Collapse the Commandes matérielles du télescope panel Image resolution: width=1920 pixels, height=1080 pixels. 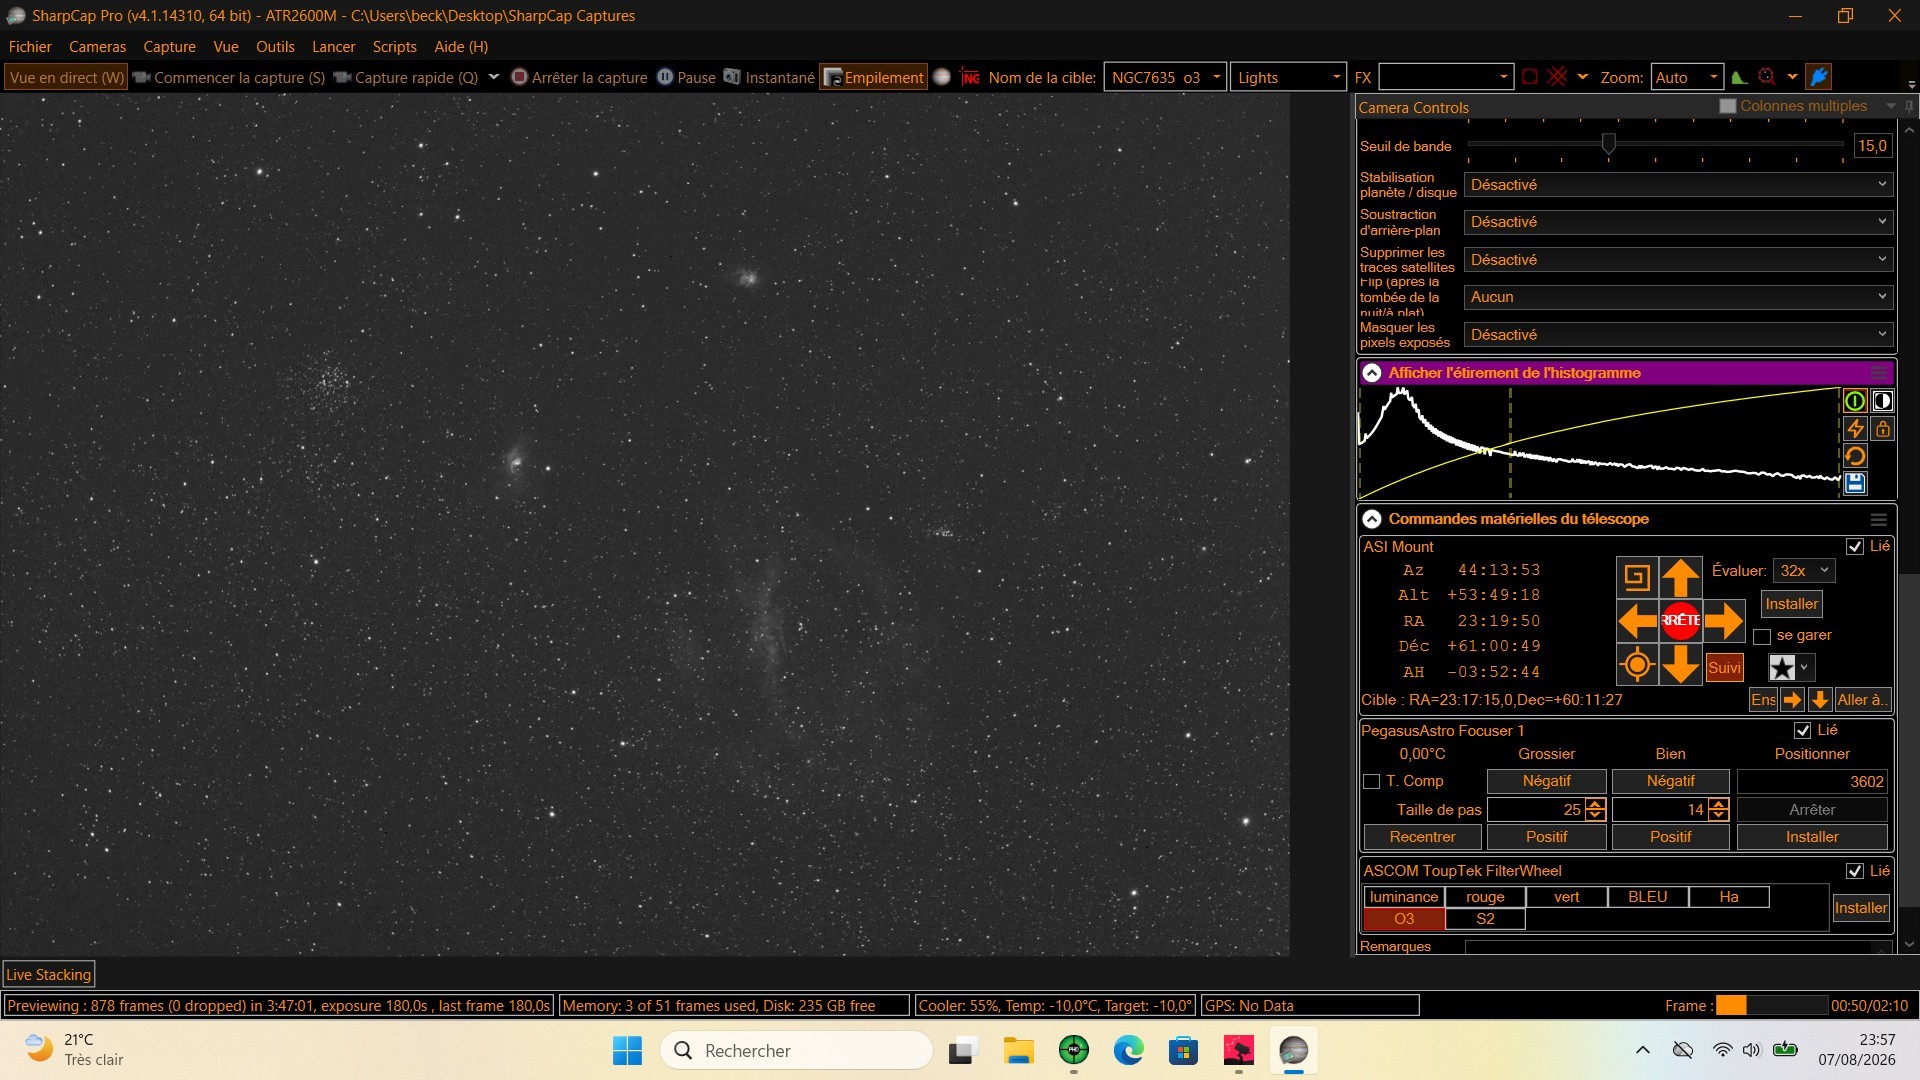pos(1372,519)
